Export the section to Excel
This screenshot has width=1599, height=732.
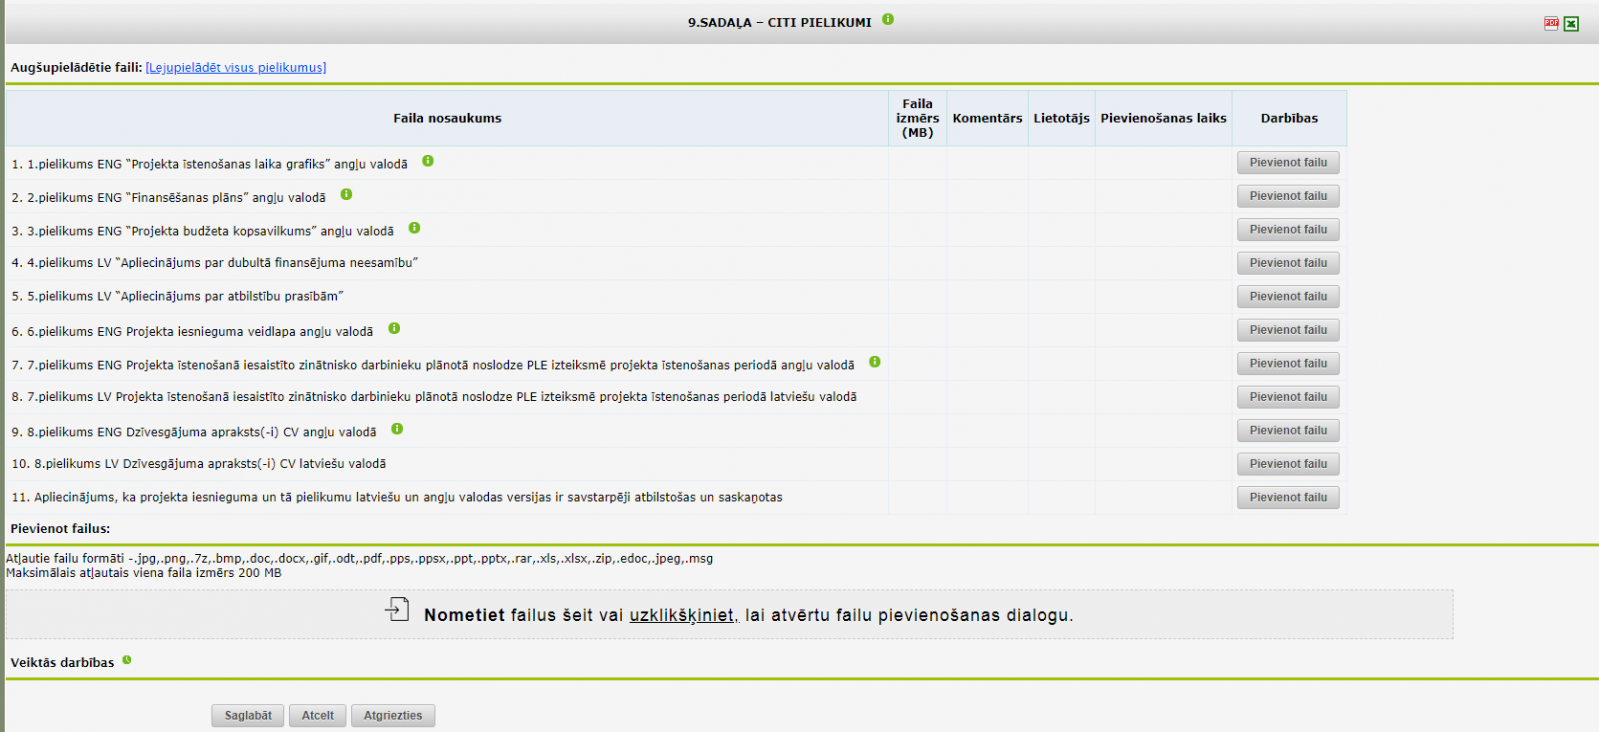coord(1571,24)
